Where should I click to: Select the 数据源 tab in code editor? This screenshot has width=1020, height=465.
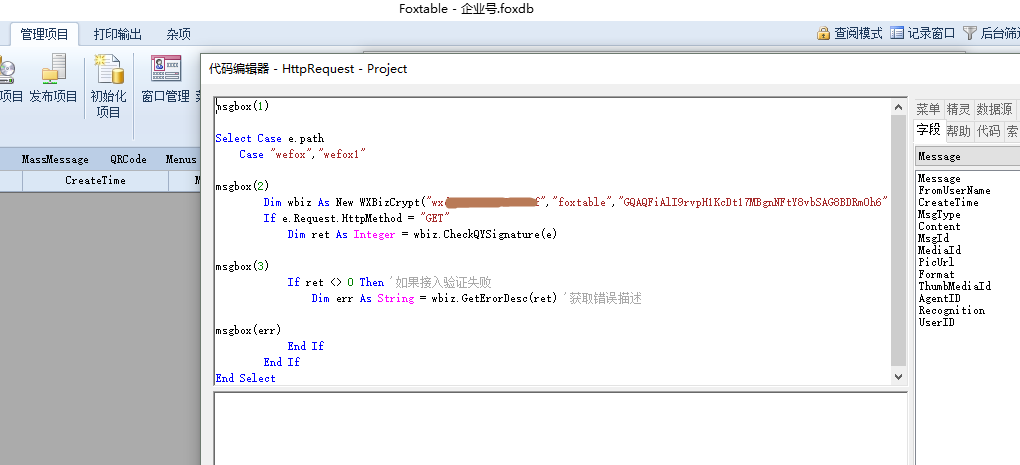994,109
